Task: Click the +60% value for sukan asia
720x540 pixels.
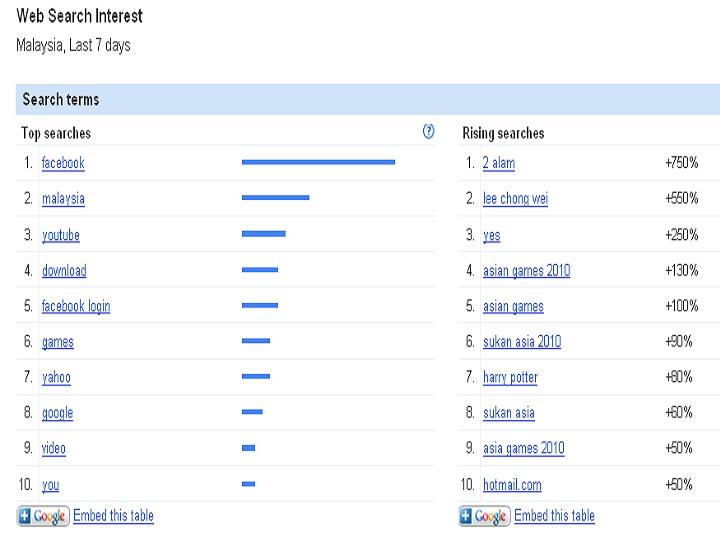Action: pos(679,412)
